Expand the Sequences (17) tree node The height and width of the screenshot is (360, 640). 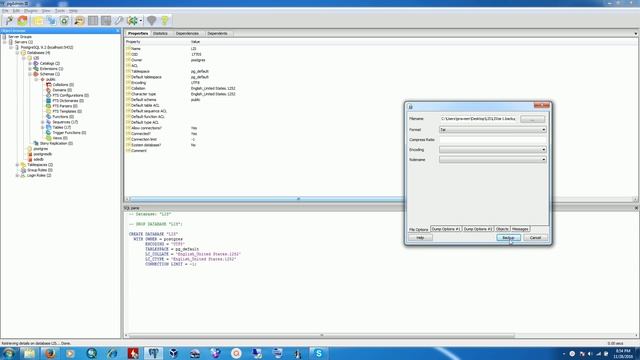click(42, 122)
